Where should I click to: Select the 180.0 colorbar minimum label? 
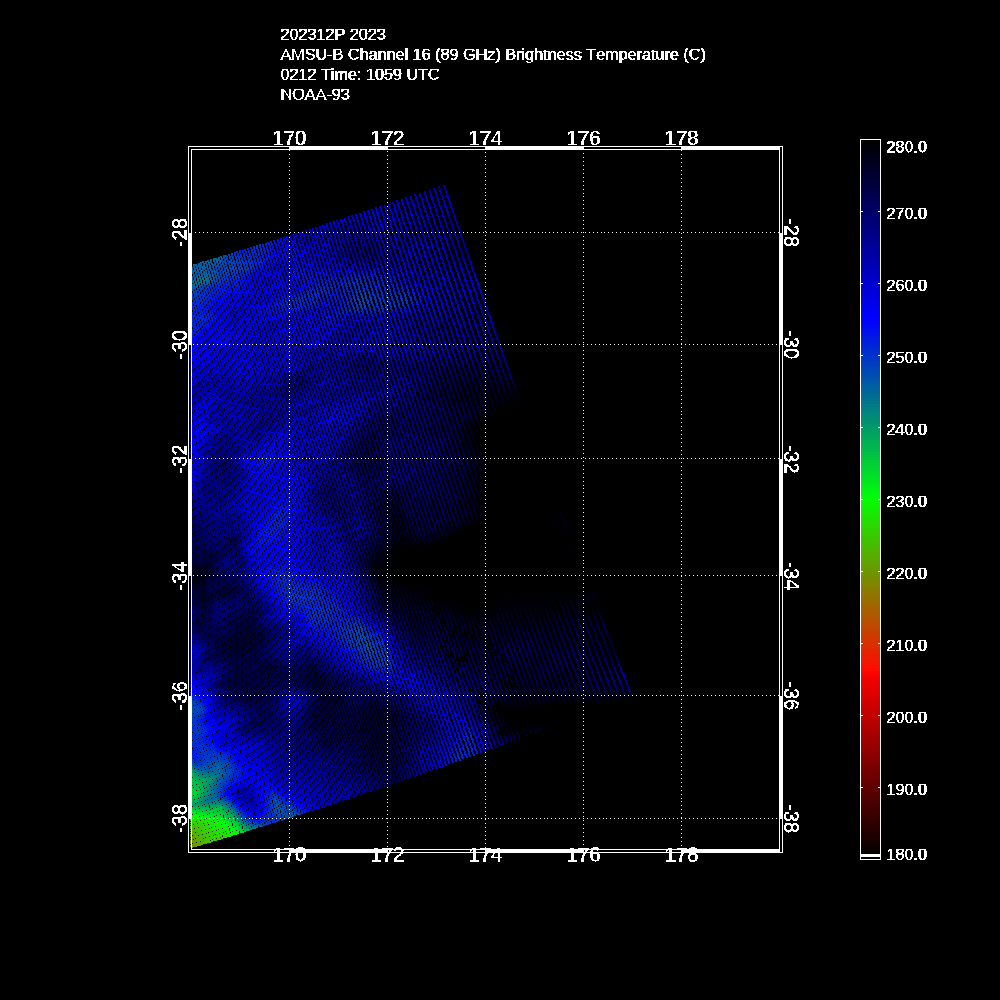(x=907, y=854)
